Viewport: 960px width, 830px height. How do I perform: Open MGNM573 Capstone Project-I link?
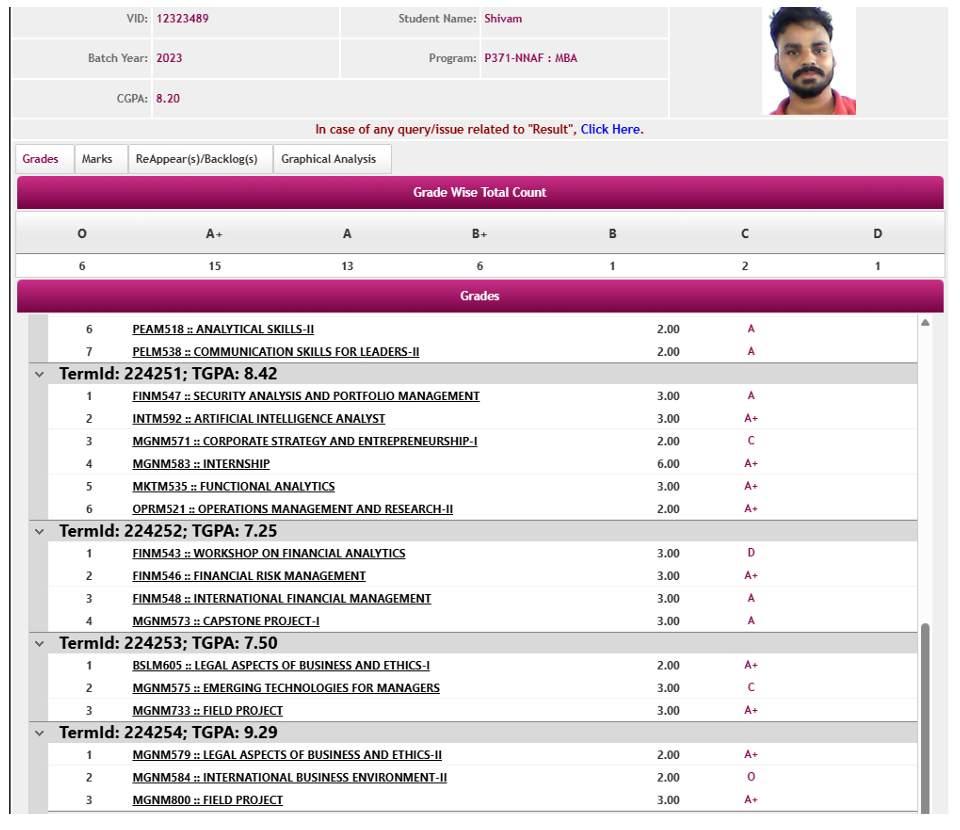[226, 621]
